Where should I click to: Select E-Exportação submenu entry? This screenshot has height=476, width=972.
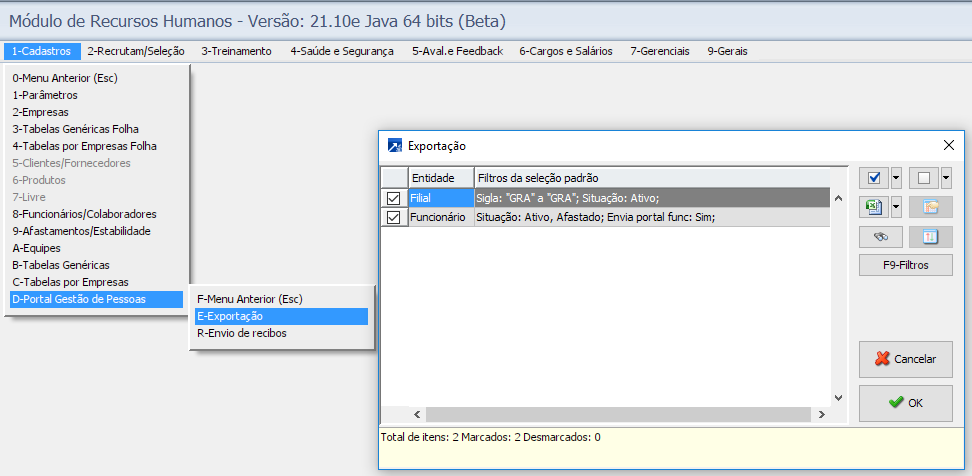click(281, 316)
